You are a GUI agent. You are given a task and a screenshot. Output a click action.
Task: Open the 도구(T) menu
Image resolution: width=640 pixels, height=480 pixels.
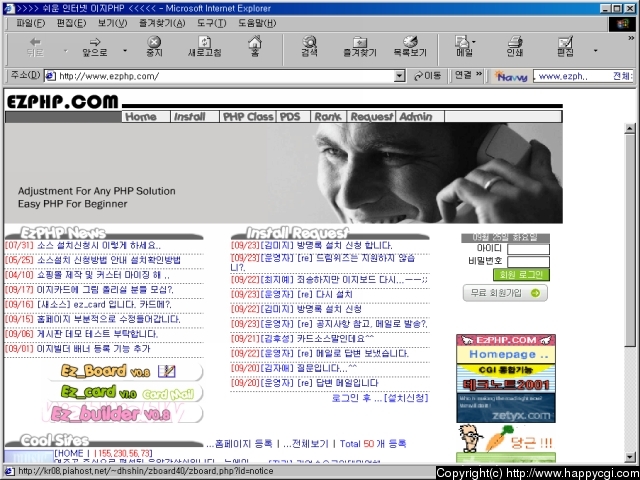coord(211,23)
